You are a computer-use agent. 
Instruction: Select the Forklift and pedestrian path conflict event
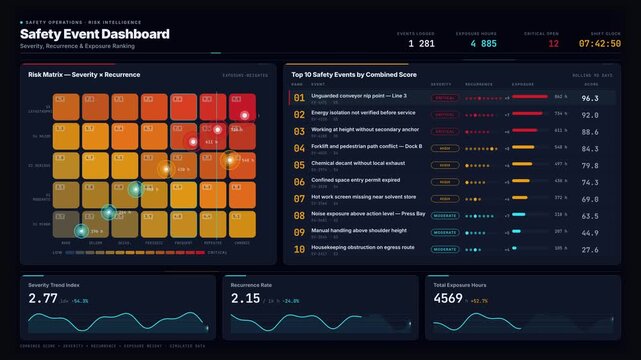(x=452, y=148)
